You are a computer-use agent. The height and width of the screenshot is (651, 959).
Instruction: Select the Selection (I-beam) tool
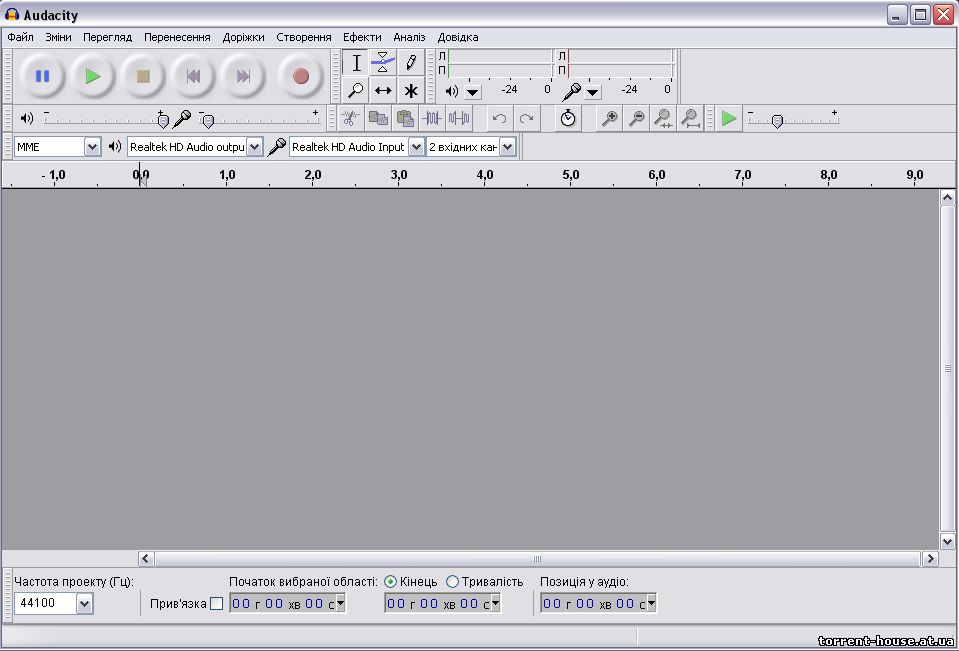[x=356, y=62]
